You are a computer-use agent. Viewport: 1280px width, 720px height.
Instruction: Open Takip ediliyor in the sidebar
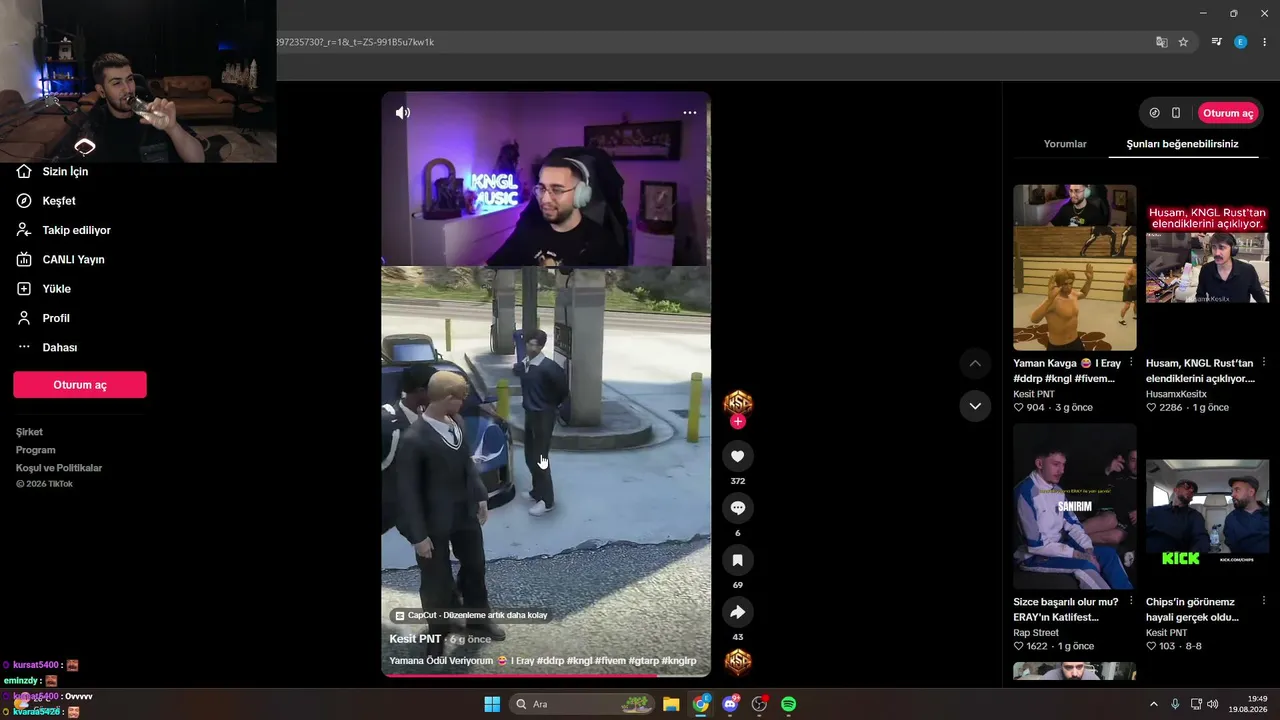coord(76,230)
